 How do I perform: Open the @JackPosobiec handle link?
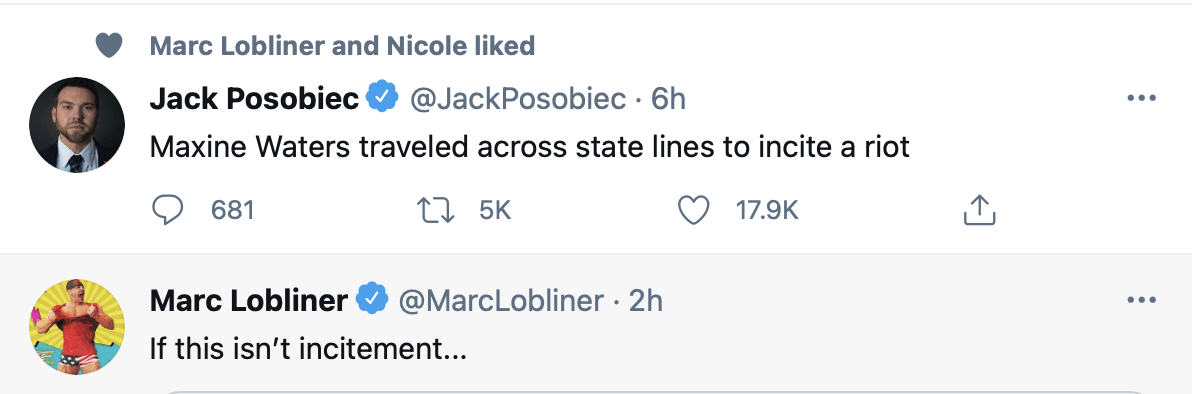[x=518, y=98]
